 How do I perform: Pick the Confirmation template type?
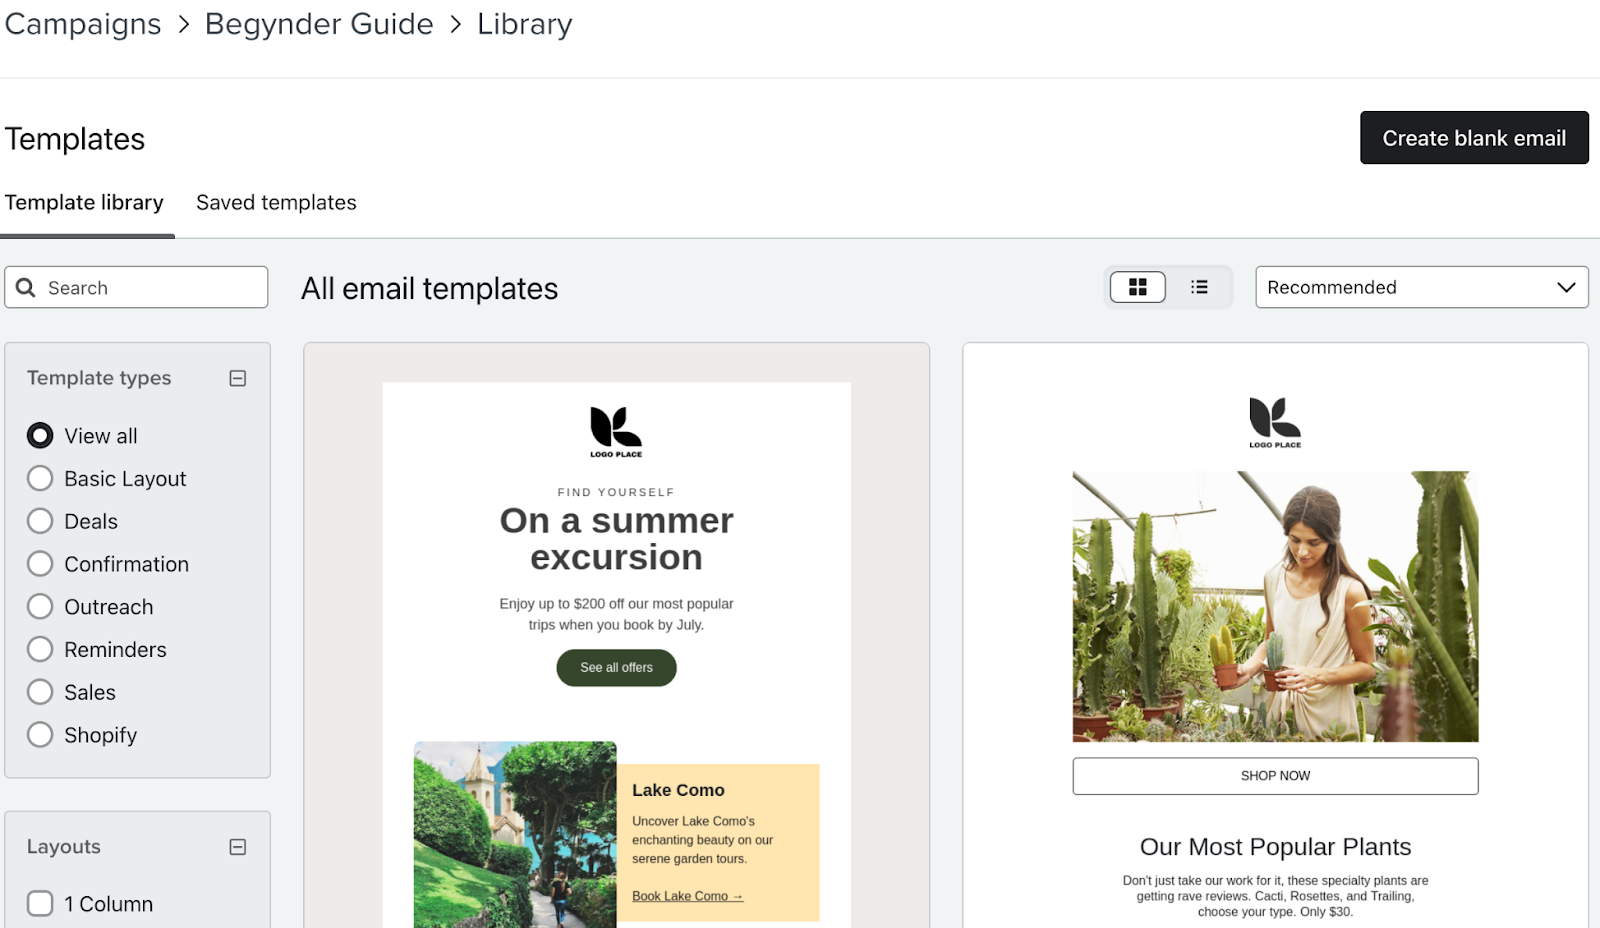(x=40, y=564)
